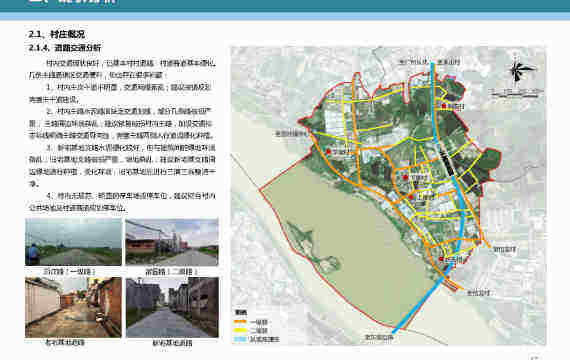Click the road label at blue line's bottom end
570x360 pixels.
point(380,337)
